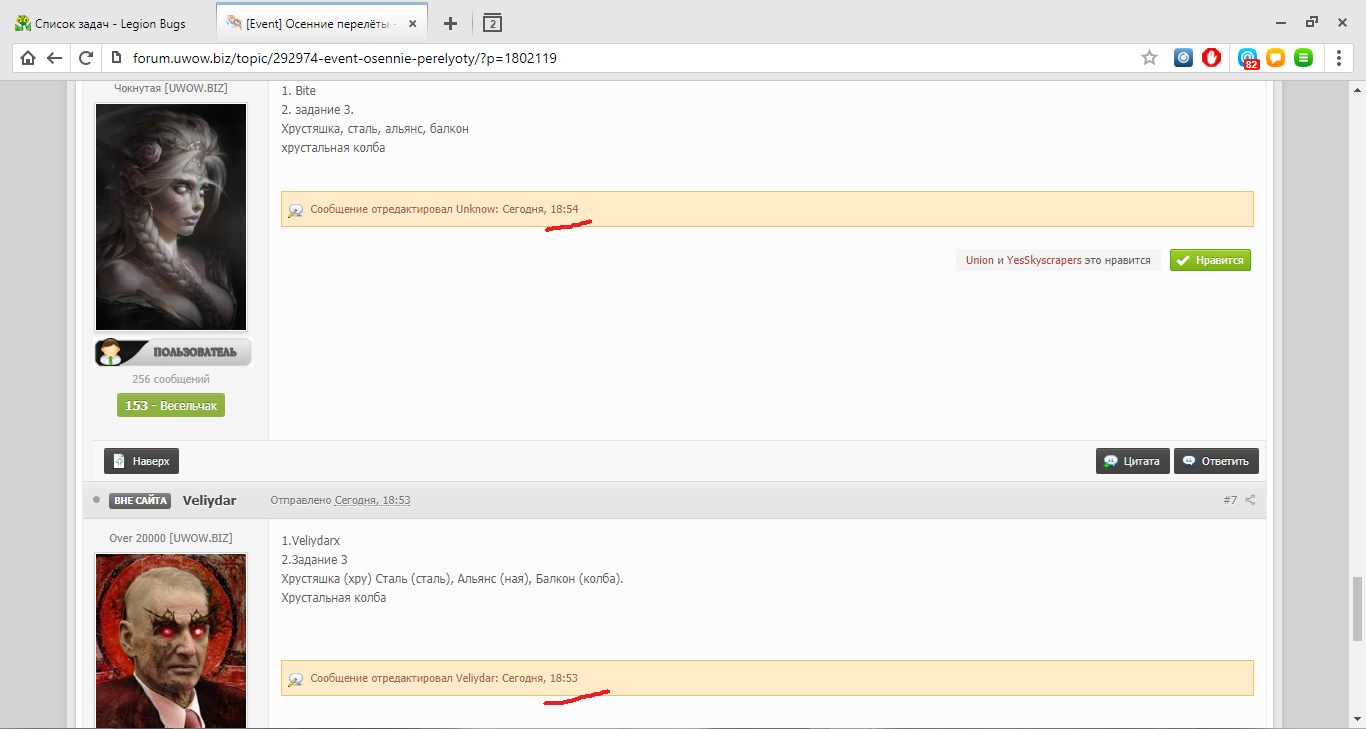Show the open tabs counter panel

pos(491,23)
